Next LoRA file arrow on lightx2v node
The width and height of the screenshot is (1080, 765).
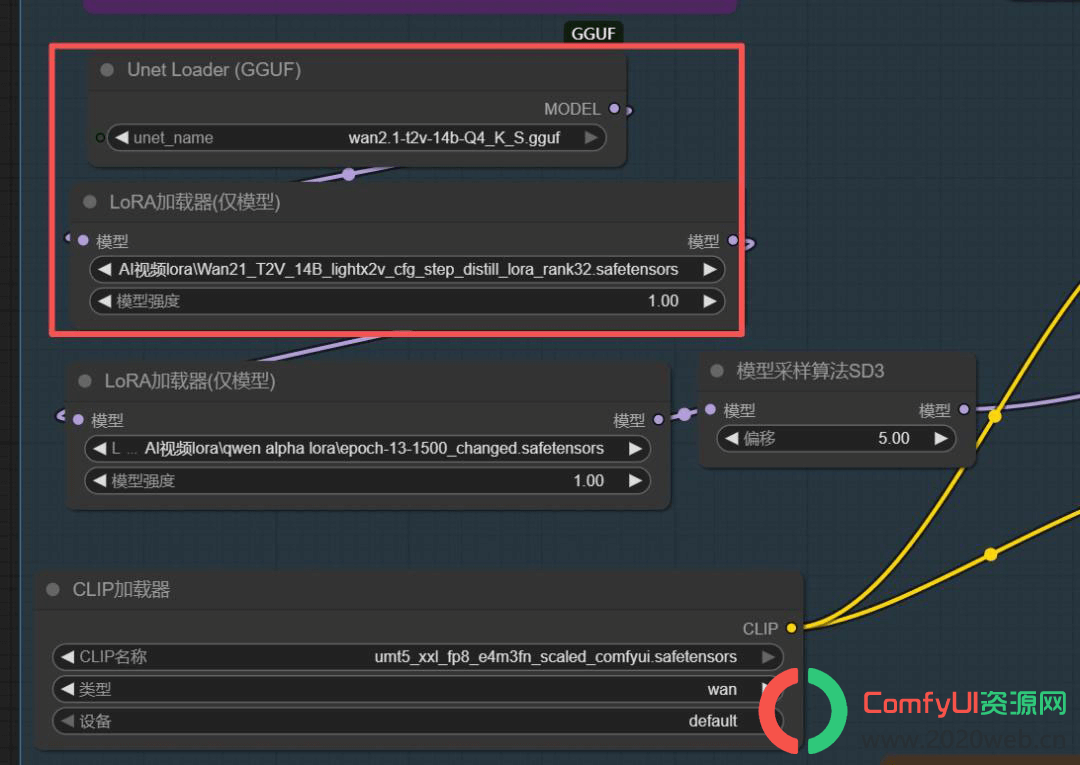pyautogui.click(x=710, y=269)
